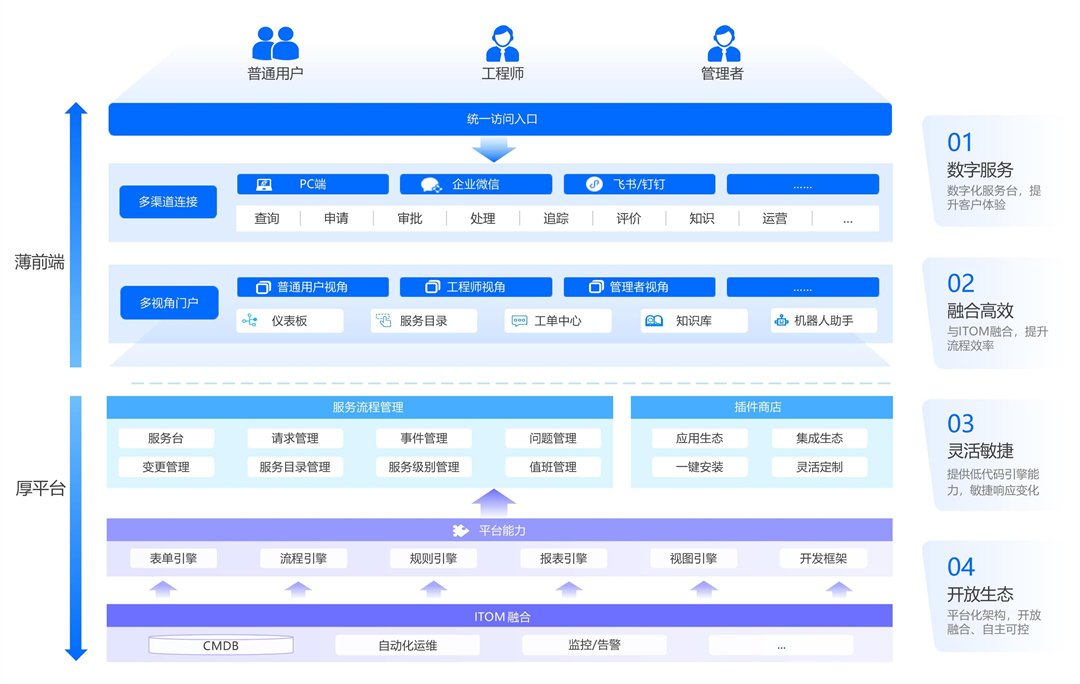Open the 飞书/钉钉 channel tab
The height and width of the screenshot is (684, 1080).
pos(639,185)
